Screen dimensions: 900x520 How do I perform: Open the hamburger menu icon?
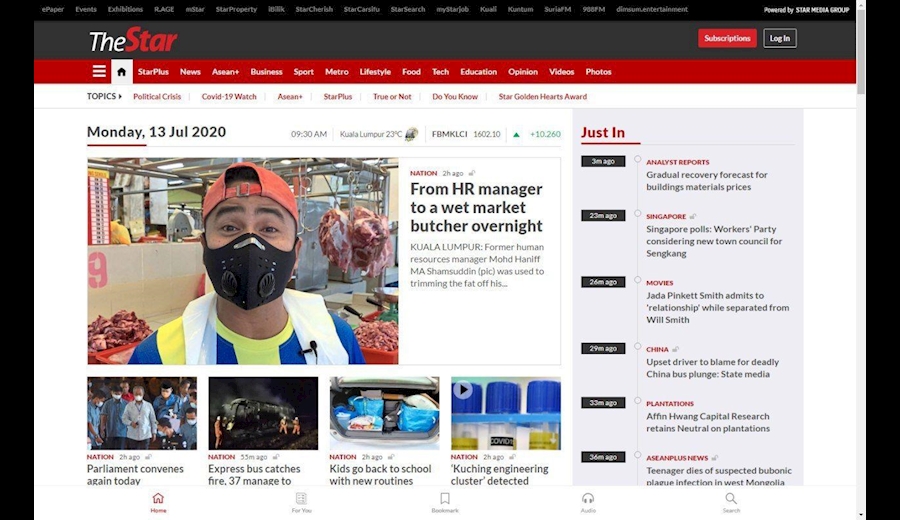(x=99, y=72)
